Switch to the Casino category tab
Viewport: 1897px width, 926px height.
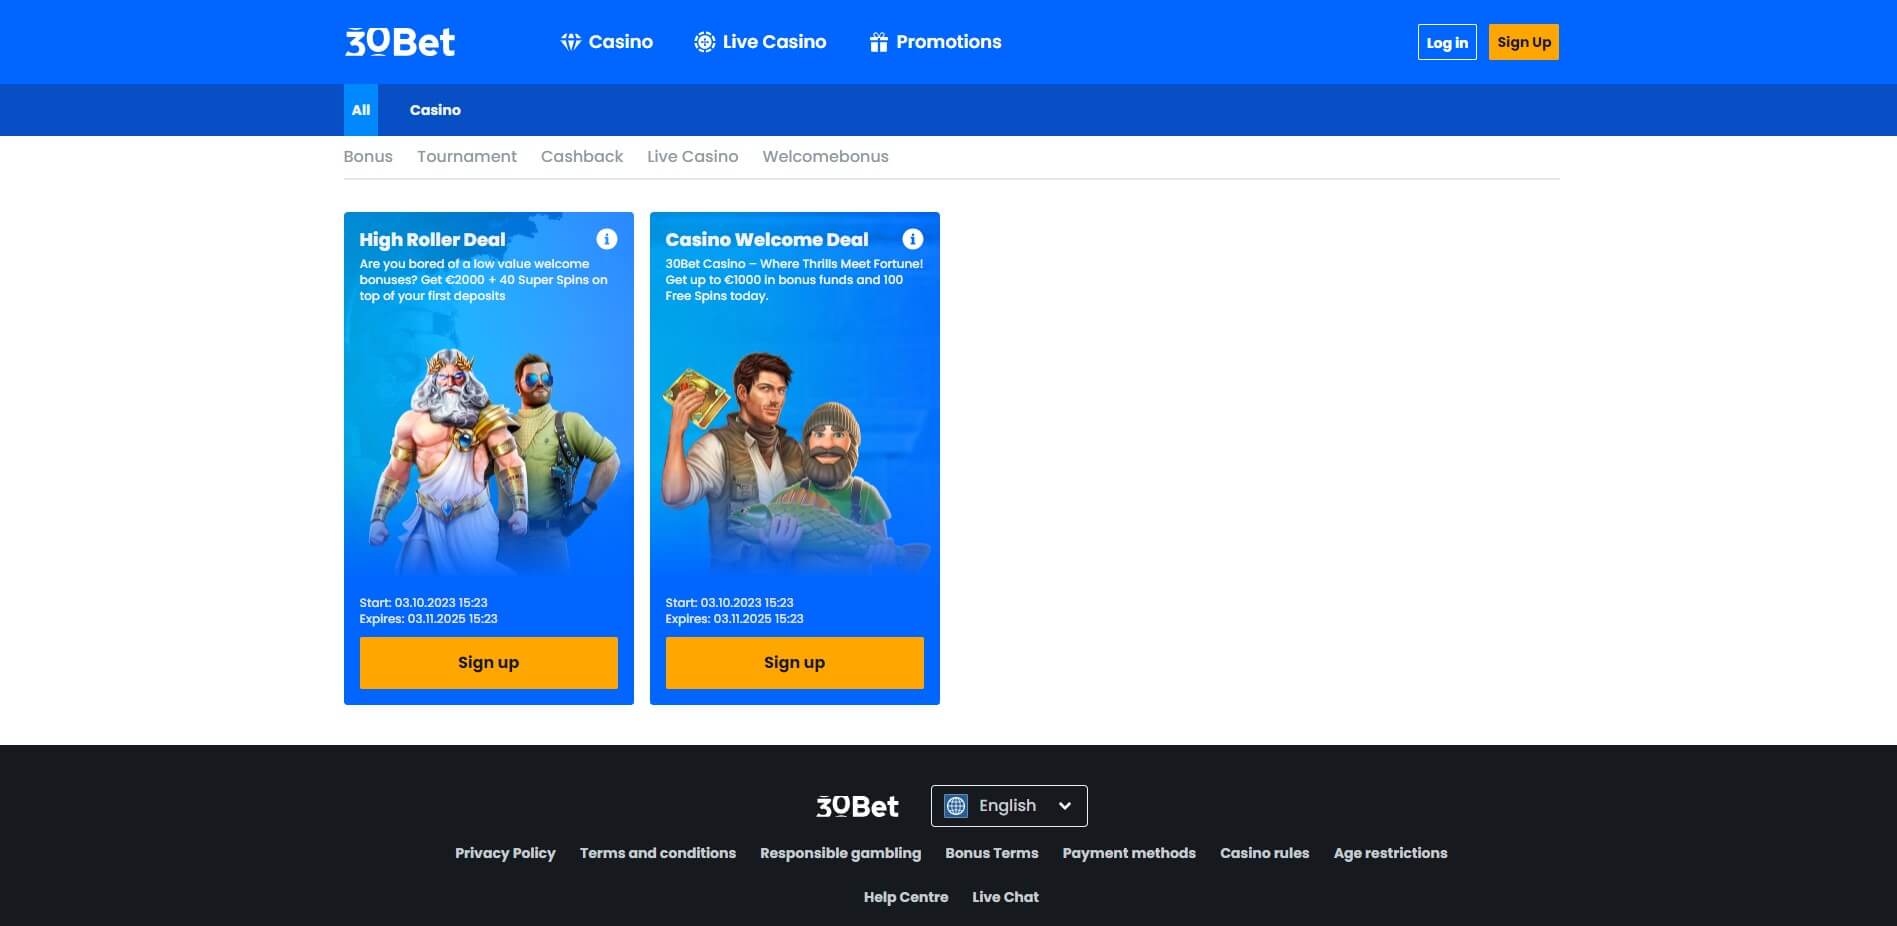point(435,110)
